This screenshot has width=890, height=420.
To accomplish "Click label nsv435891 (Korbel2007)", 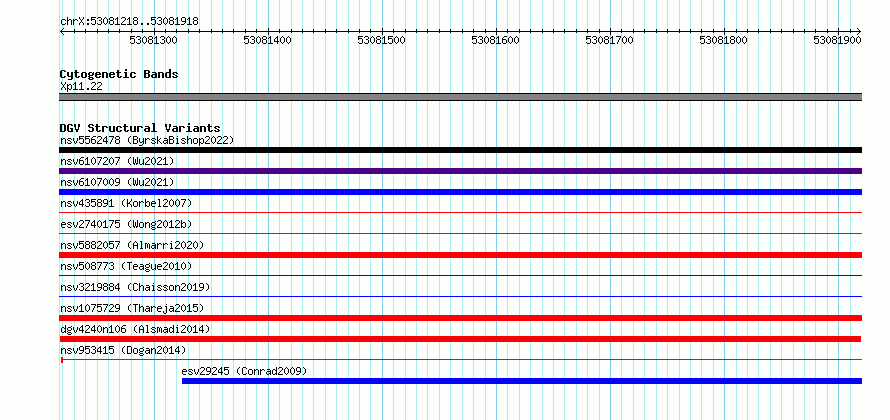I will [126, 203].
